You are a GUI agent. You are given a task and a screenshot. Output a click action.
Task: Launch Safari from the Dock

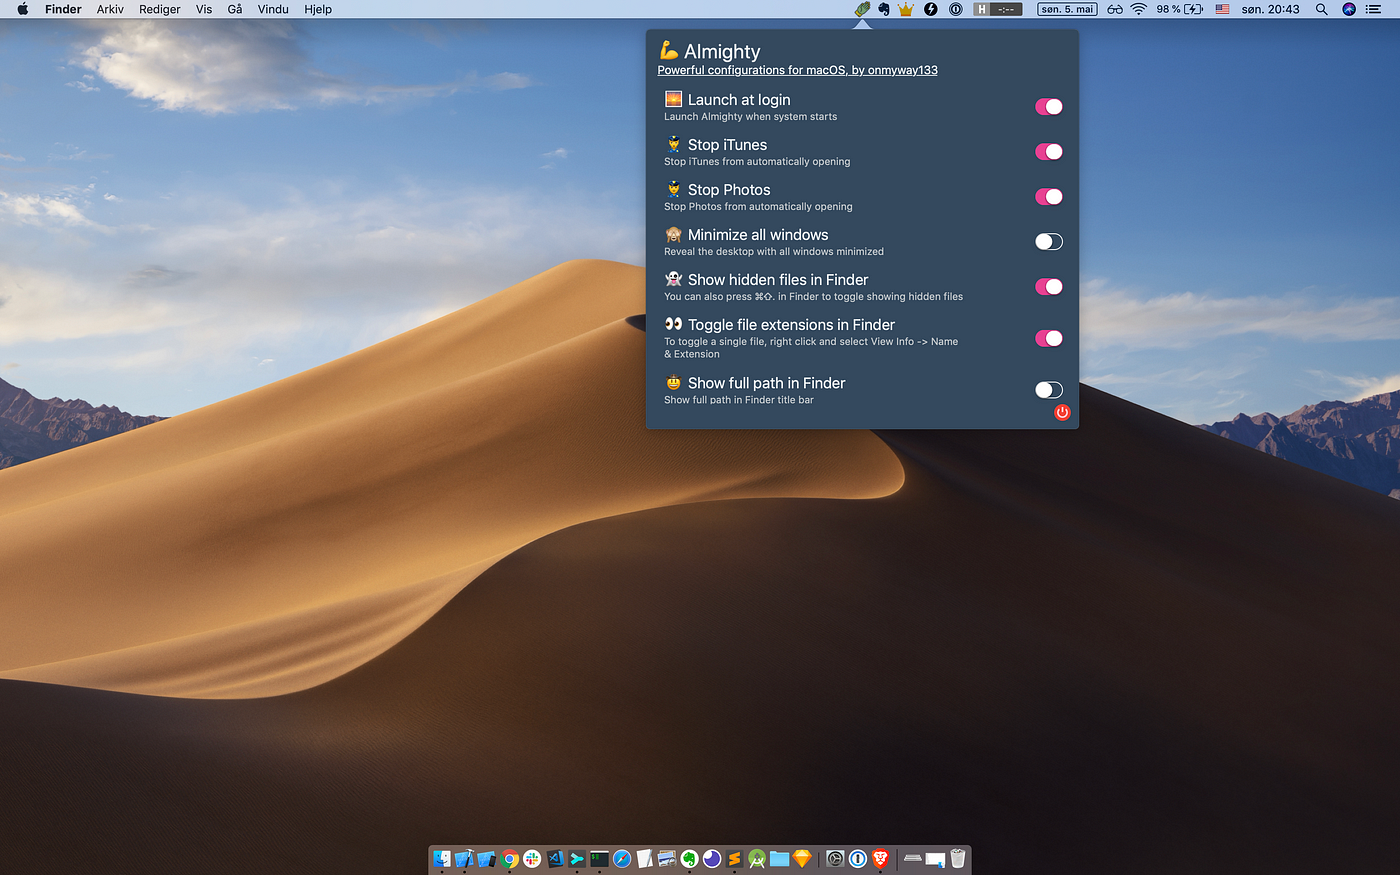pos(622,858)
